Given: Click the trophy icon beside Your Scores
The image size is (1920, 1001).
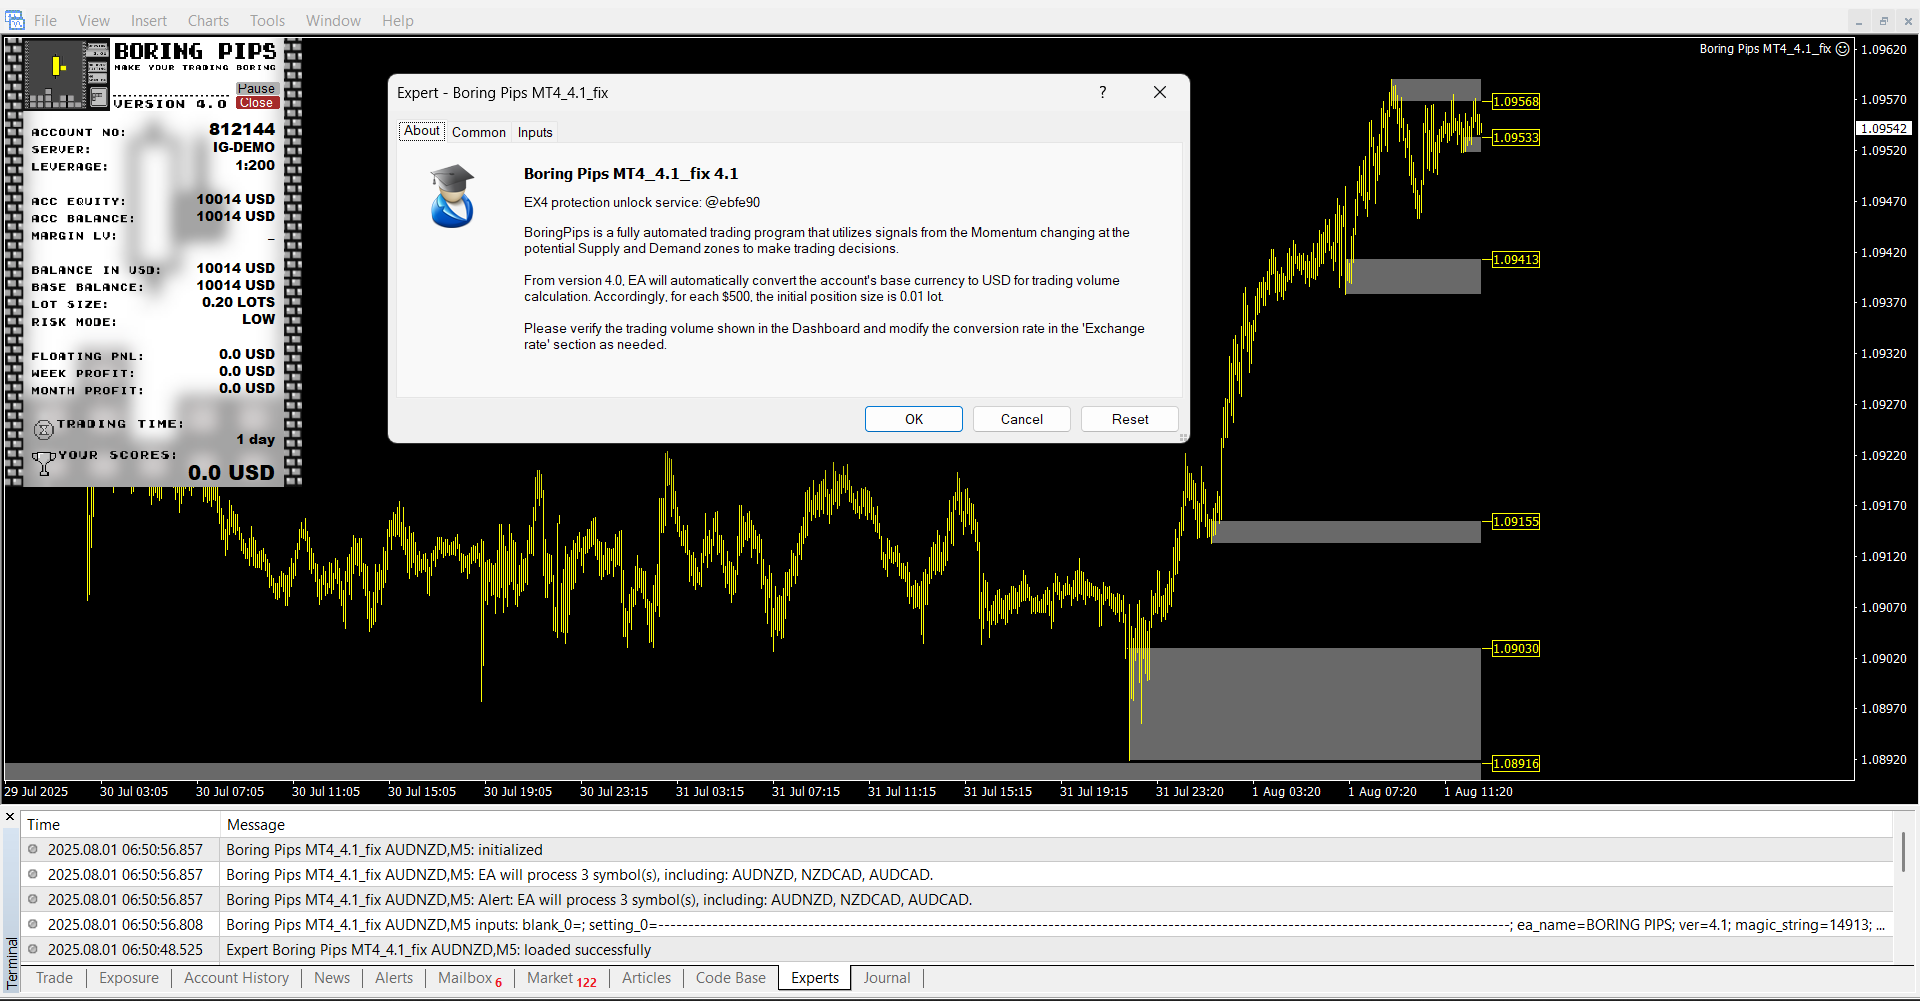Looking at the screenshot, I should (43, 463).
